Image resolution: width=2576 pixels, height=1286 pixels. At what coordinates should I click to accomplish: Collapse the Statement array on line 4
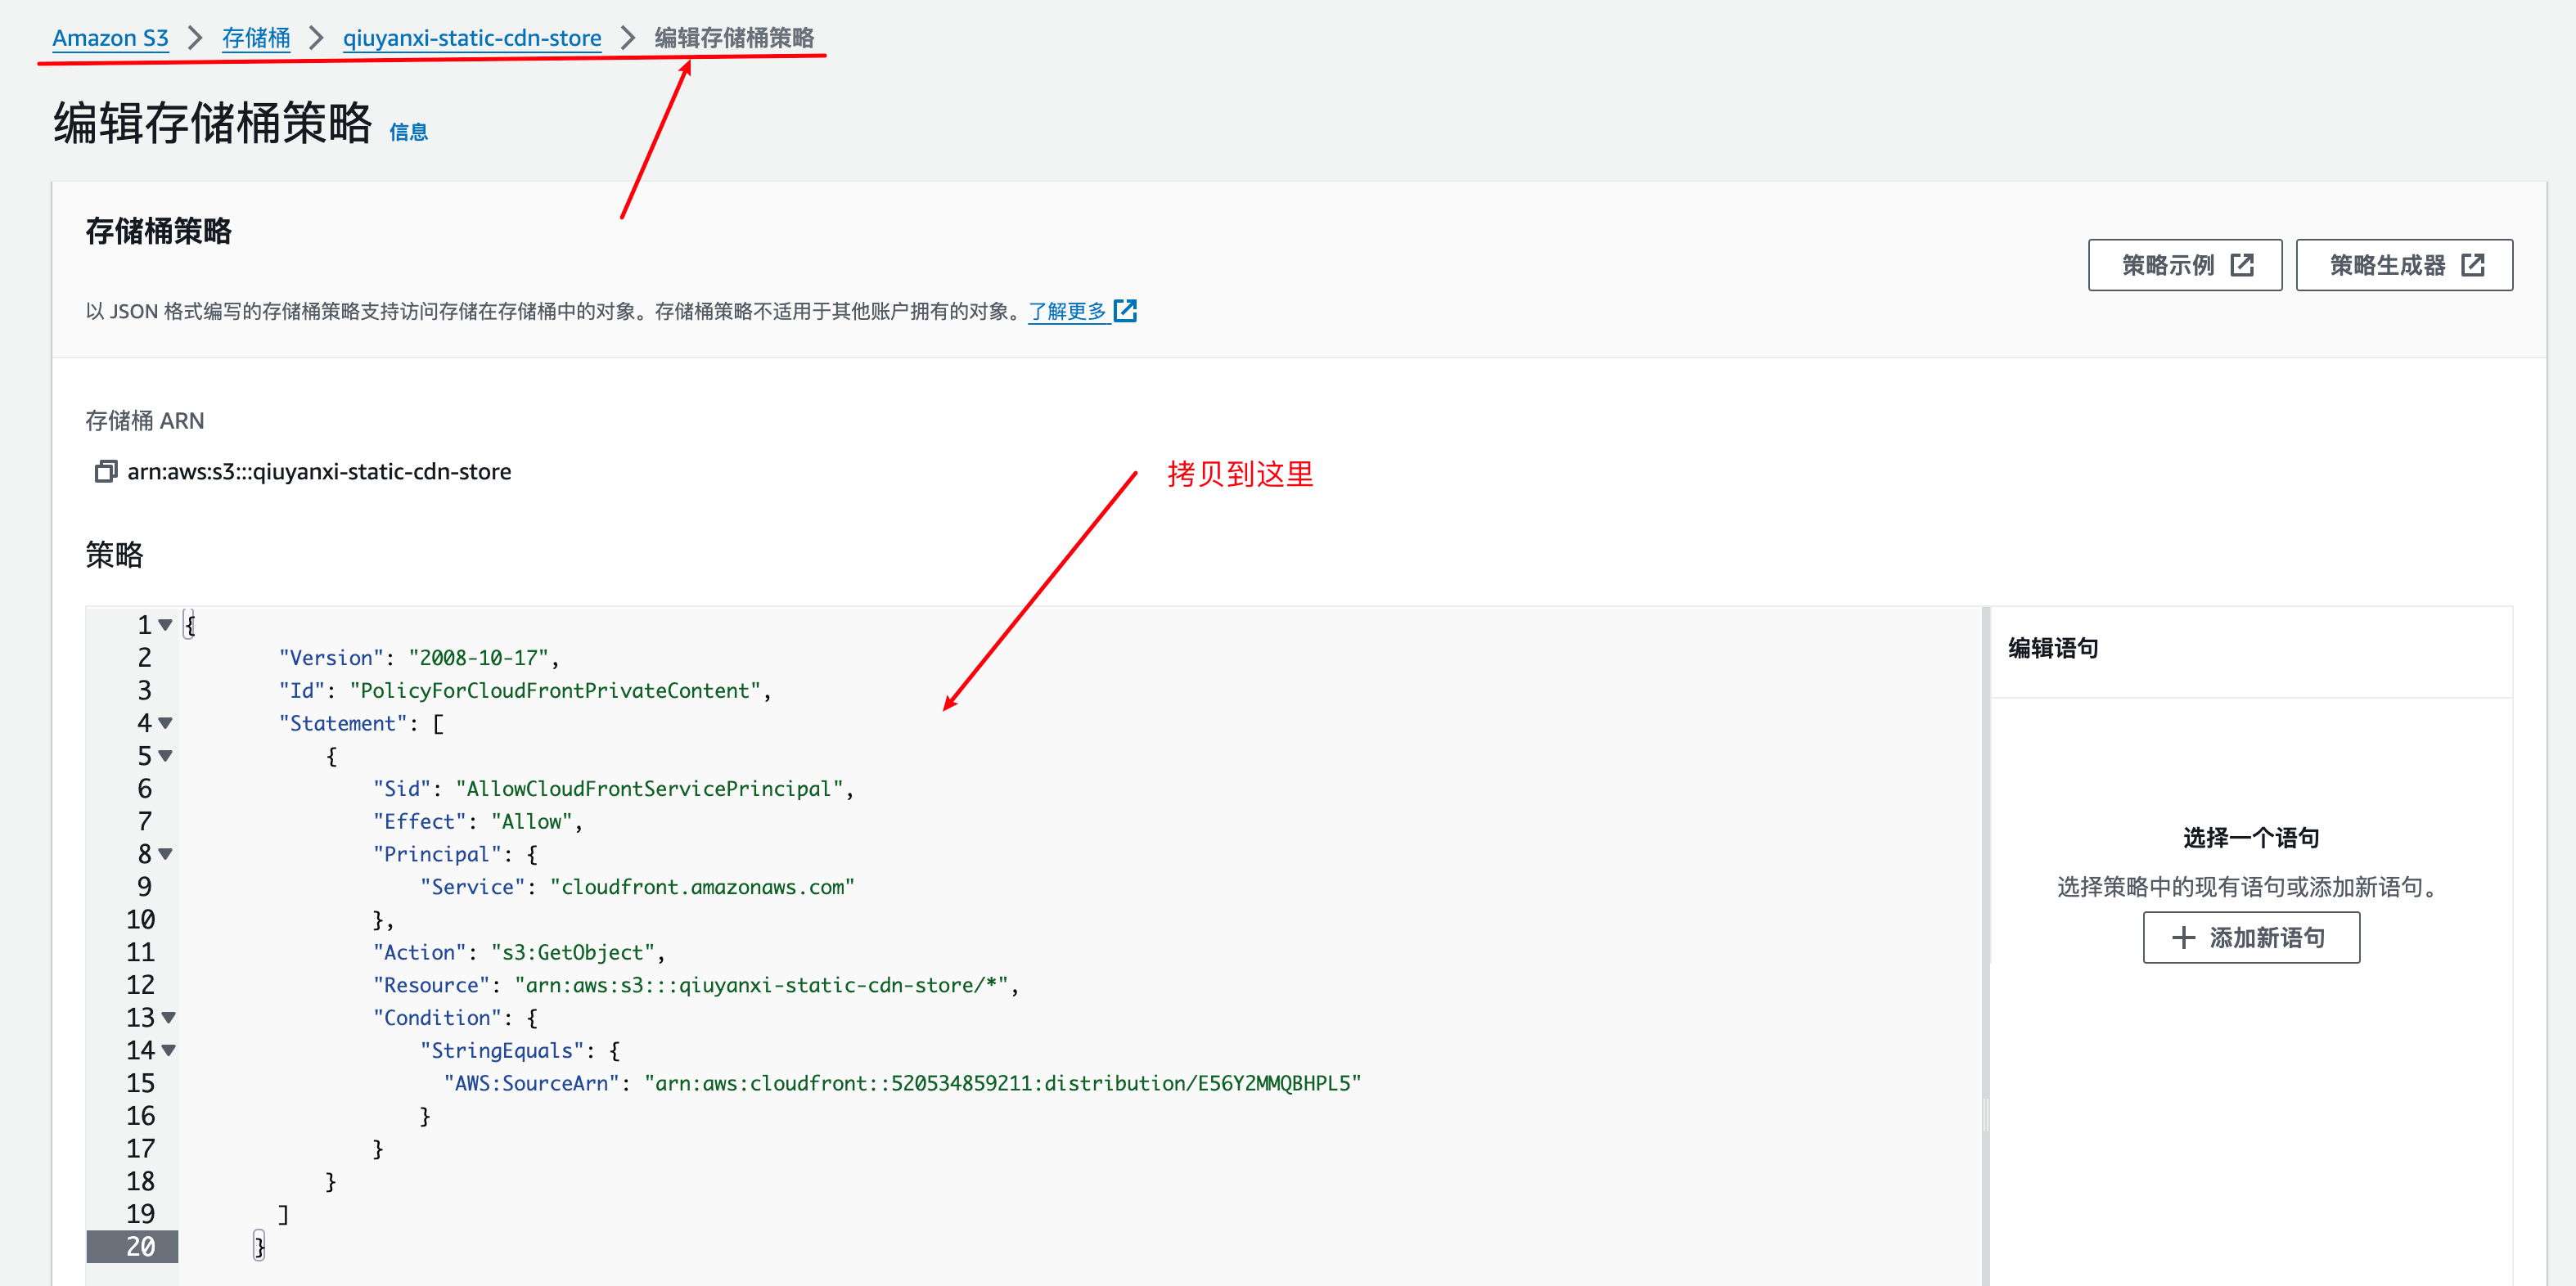[166, 723]
